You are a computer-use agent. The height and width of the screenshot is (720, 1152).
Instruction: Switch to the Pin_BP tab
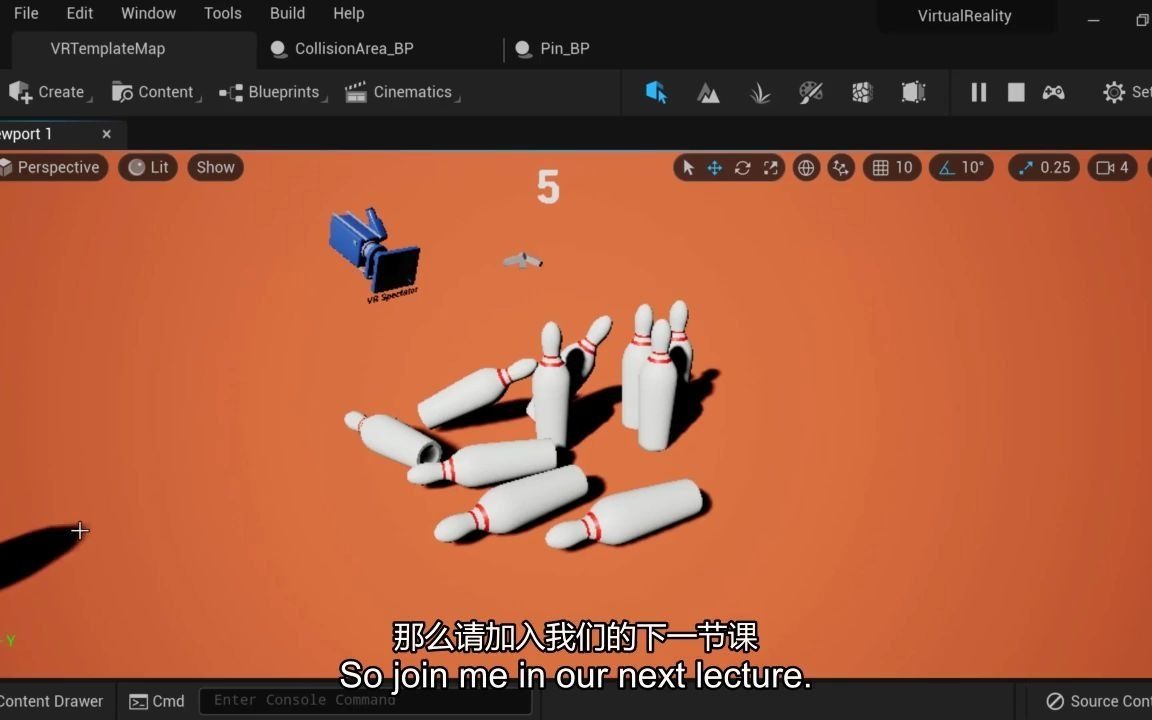[x=551, y=48]
